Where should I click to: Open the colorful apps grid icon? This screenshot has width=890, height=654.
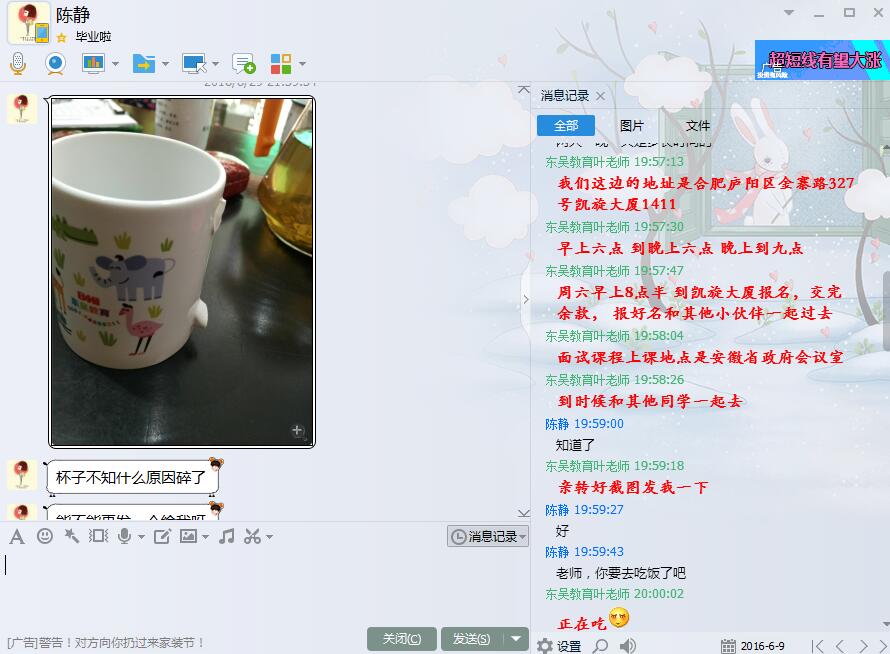tap(281, 64)
